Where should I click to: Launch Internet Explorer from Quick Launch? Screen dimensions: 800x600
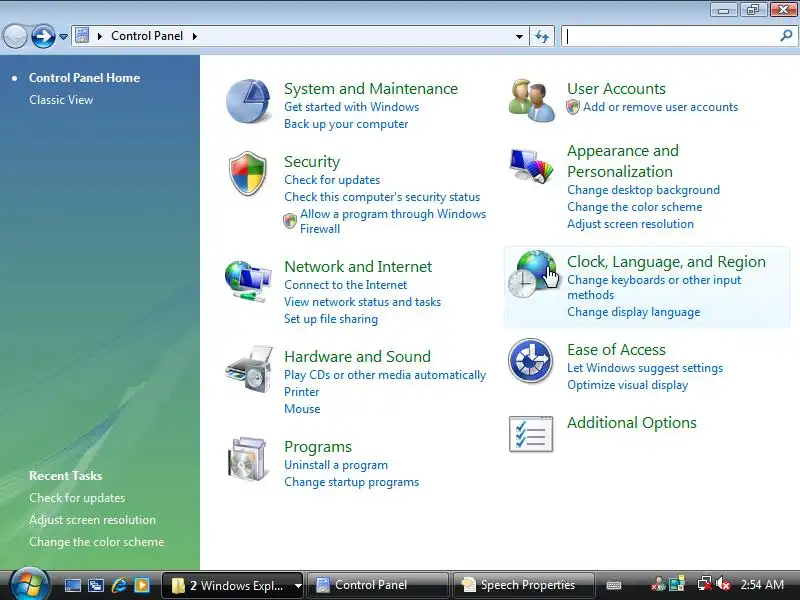coord(119,585)
